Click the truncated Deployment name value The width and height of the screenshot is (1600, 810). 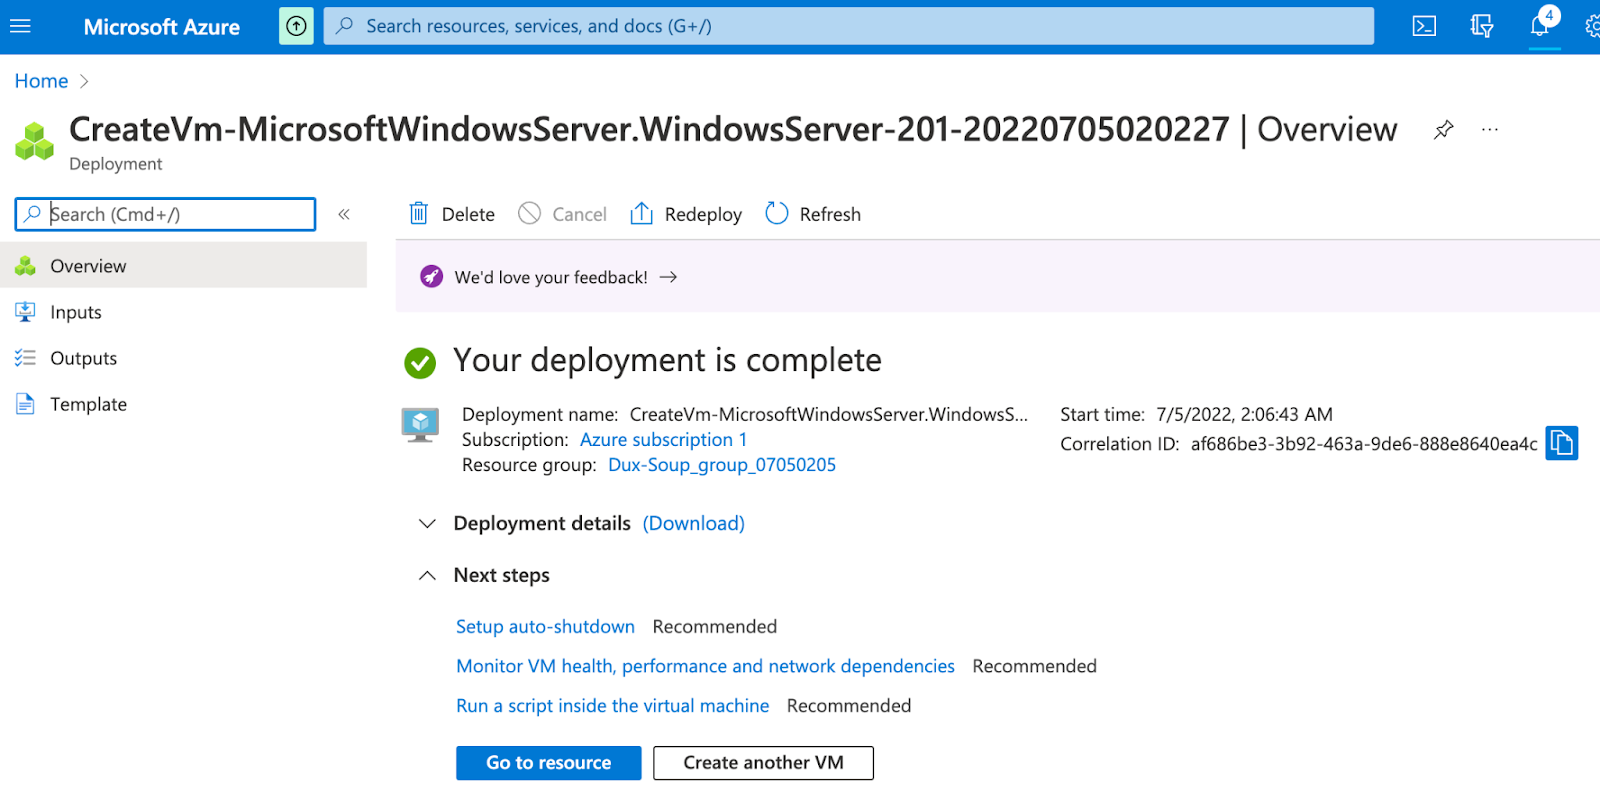pos(829,414)
